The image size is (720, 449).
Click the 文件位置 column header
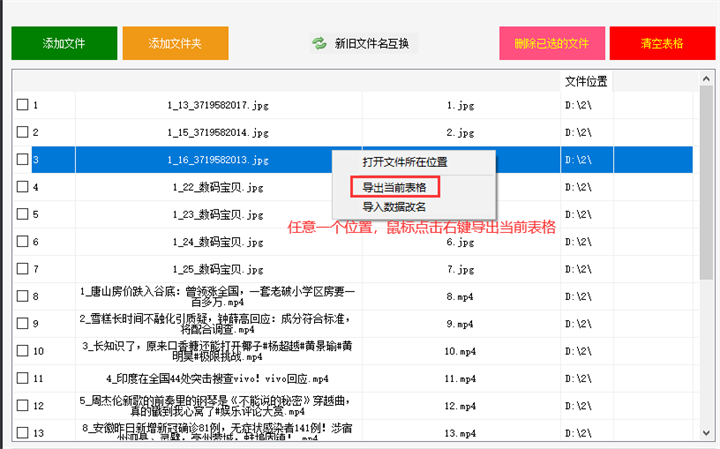coord(586,80)
